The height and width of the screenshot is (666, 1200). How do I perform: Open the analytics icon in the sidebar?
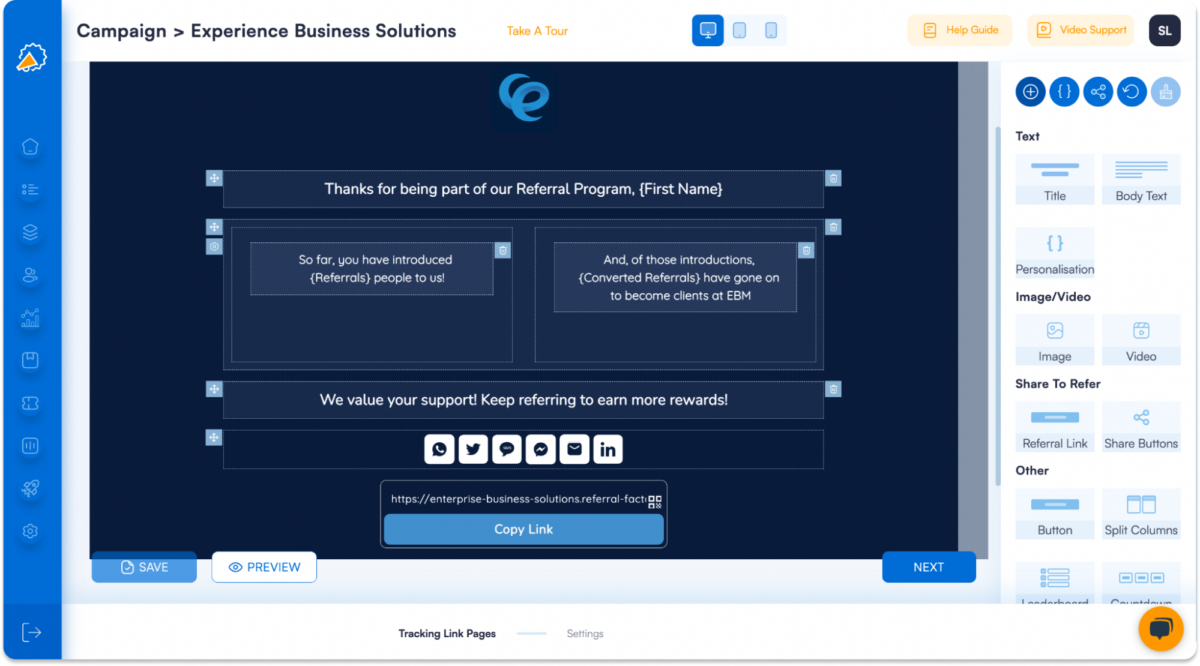tap(30, 320)
